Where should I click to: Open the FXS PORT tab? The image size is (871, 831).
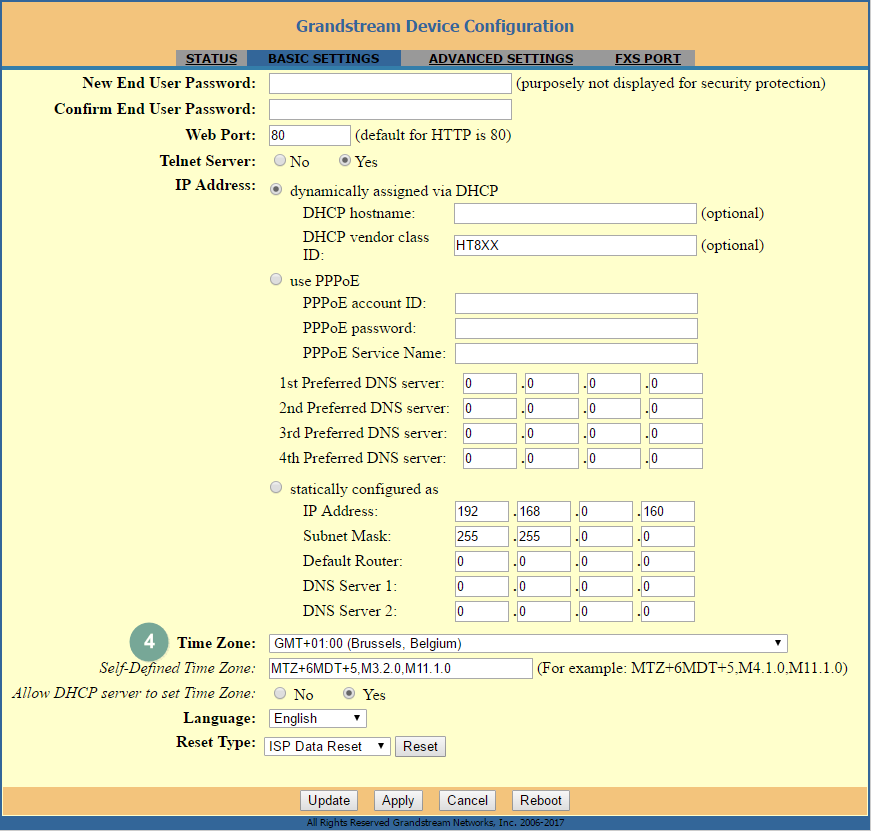(x=647, y=59)
